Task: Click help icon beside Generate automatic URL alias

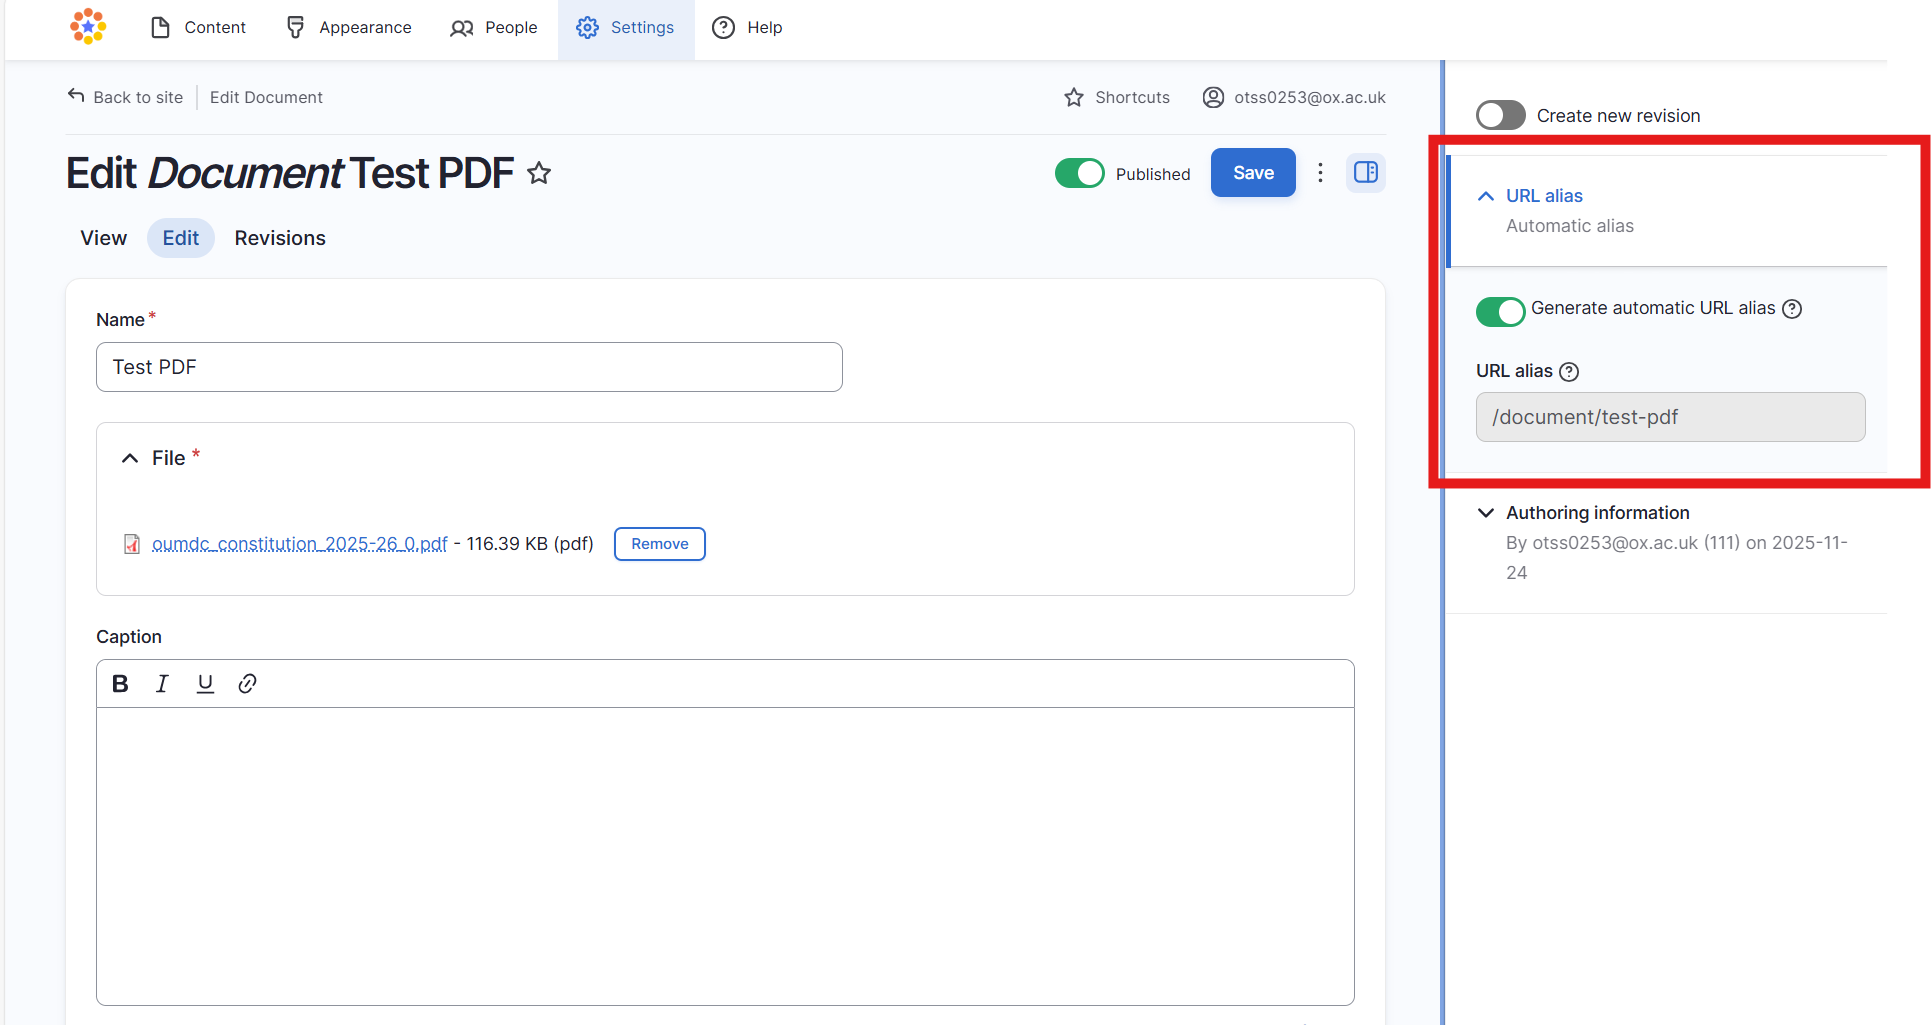Action: click(x=1792, y=309)
